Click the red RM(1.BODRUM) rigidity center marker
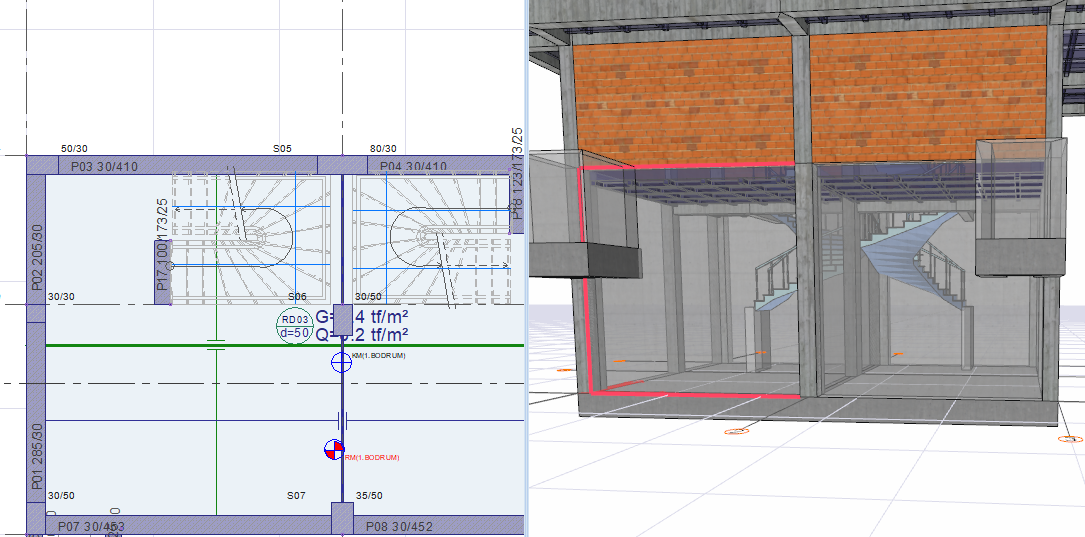 [333, 450]
